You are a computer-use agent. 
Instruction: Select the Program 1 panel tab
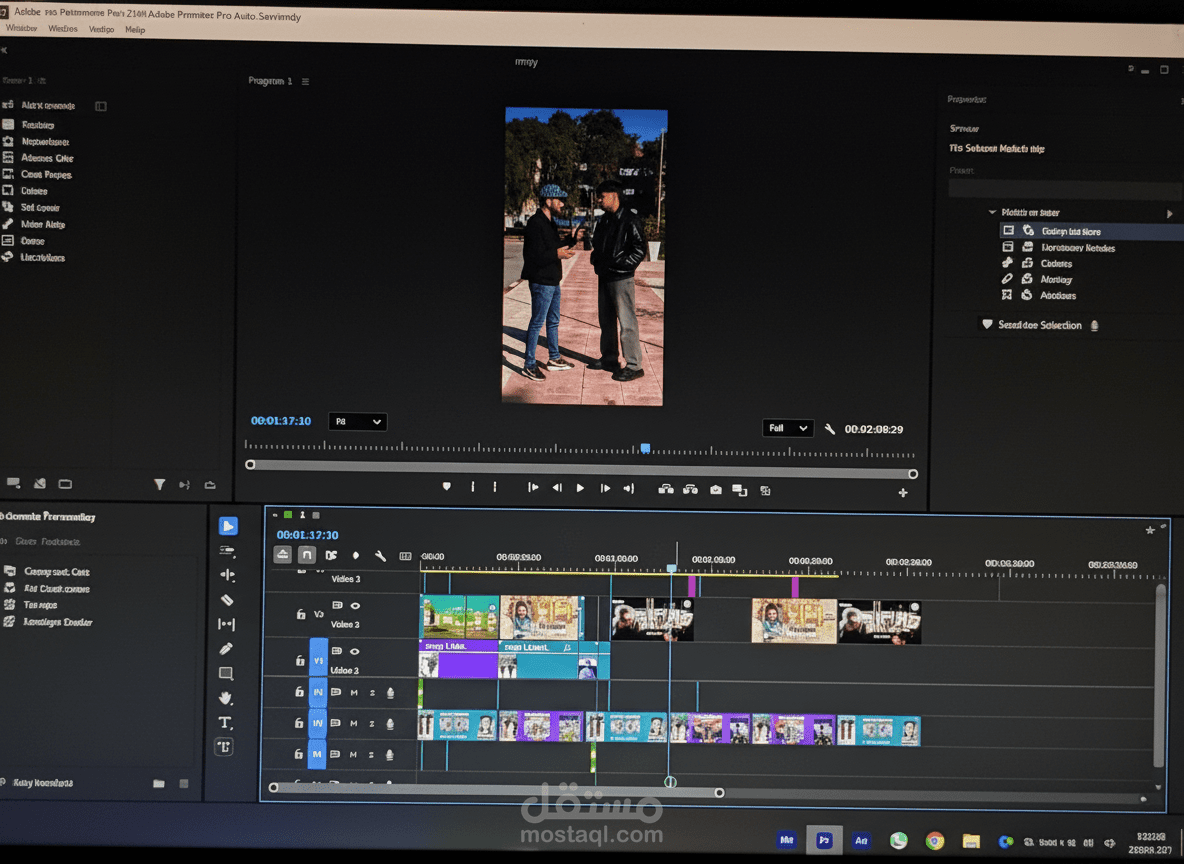click(x=270, y=81)
